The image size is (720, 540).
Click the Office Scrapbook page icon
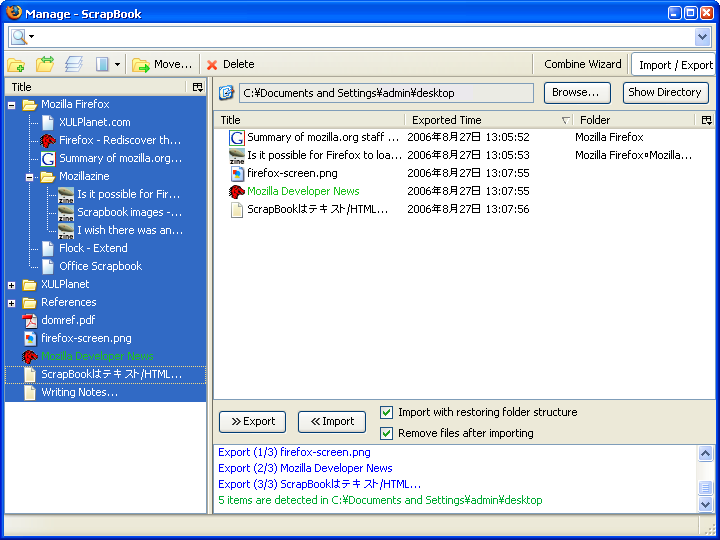(x=48, y=266)
